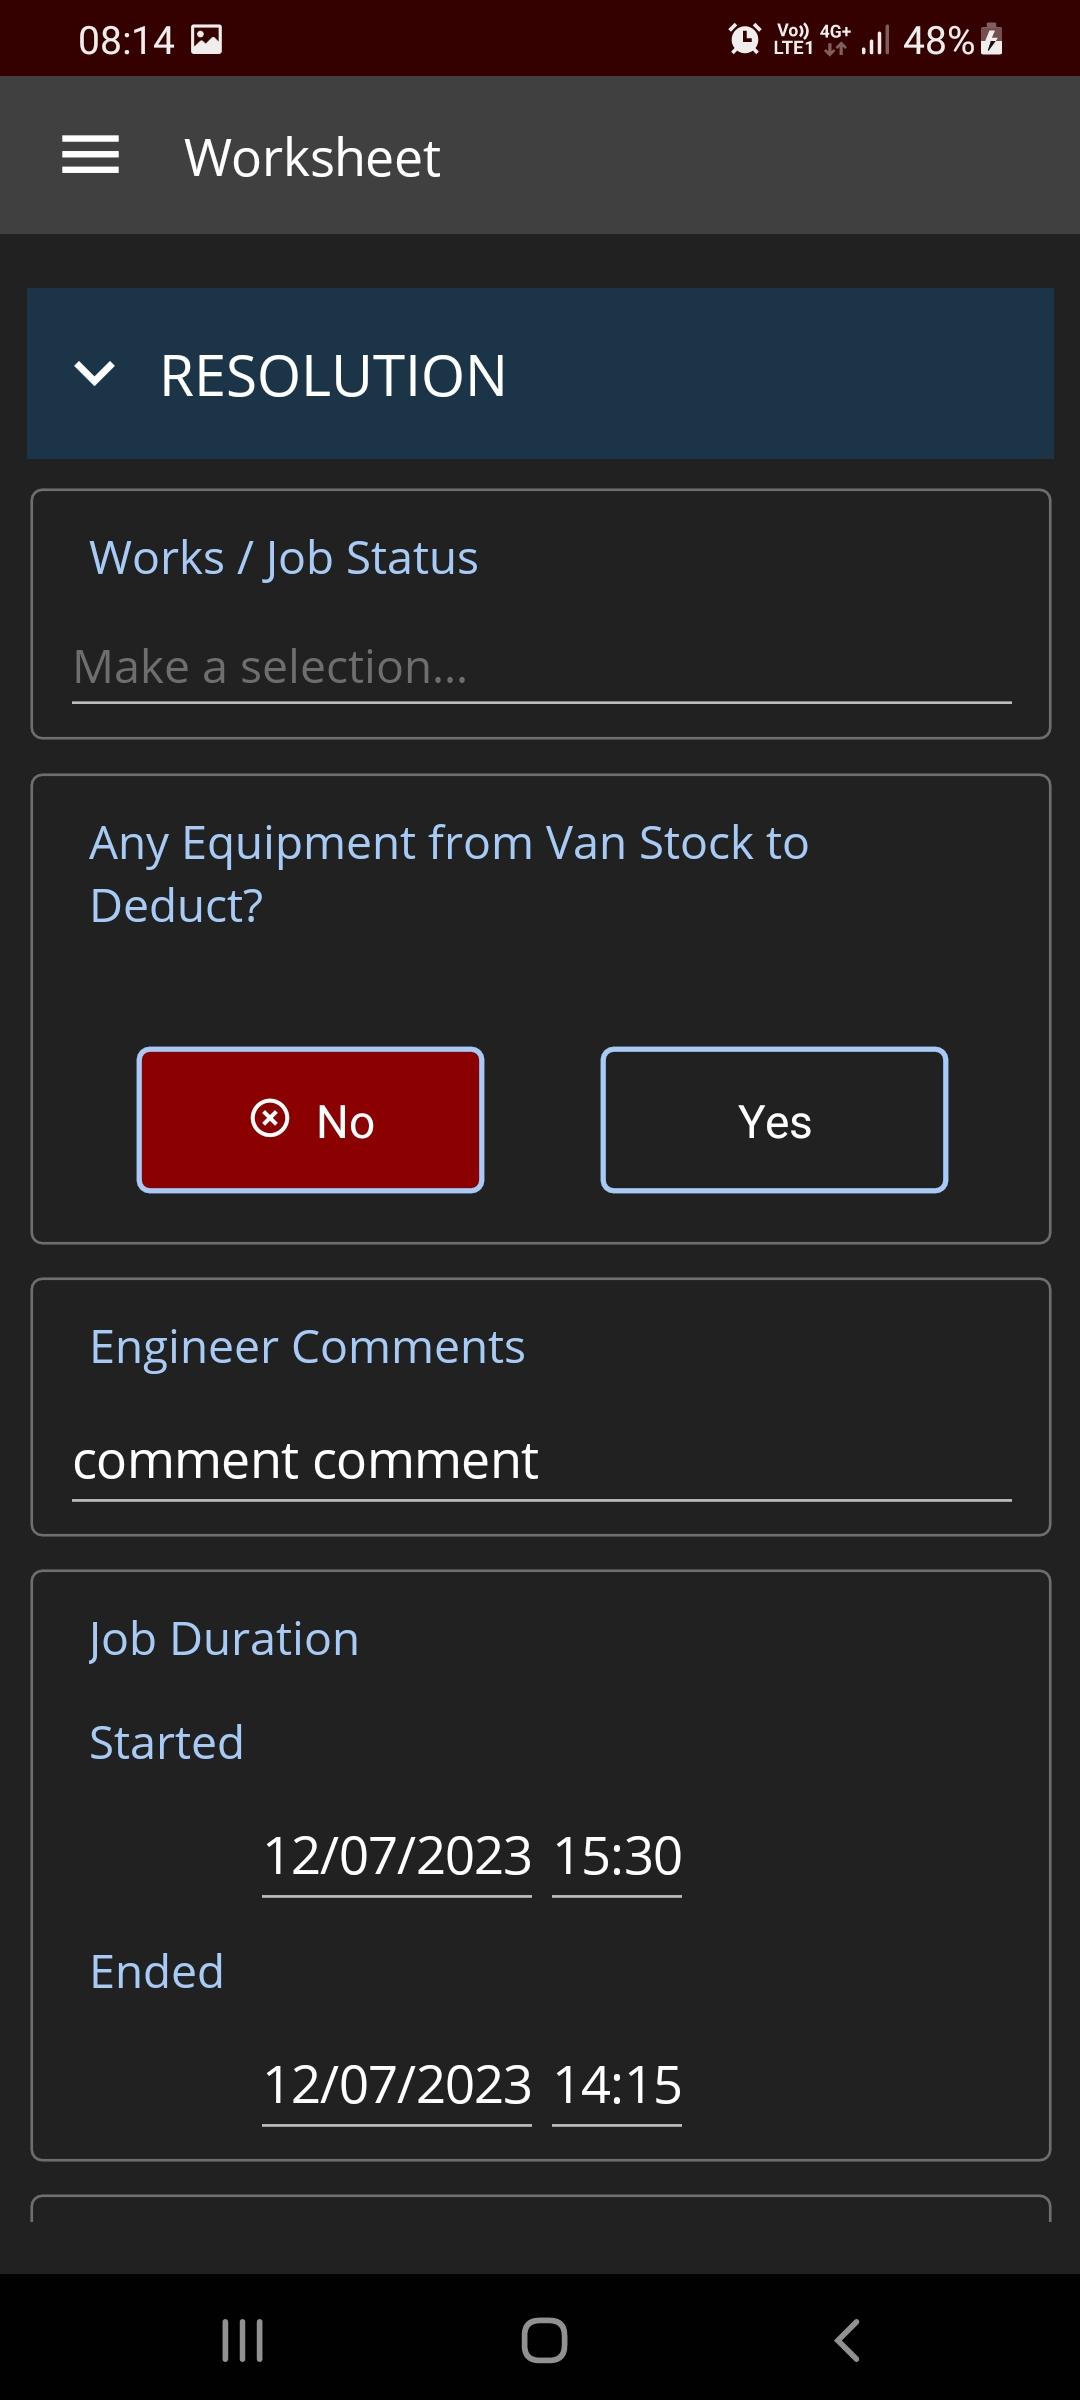
Task: Open the Works / Job Status selection dropdown
Action: 541,667
